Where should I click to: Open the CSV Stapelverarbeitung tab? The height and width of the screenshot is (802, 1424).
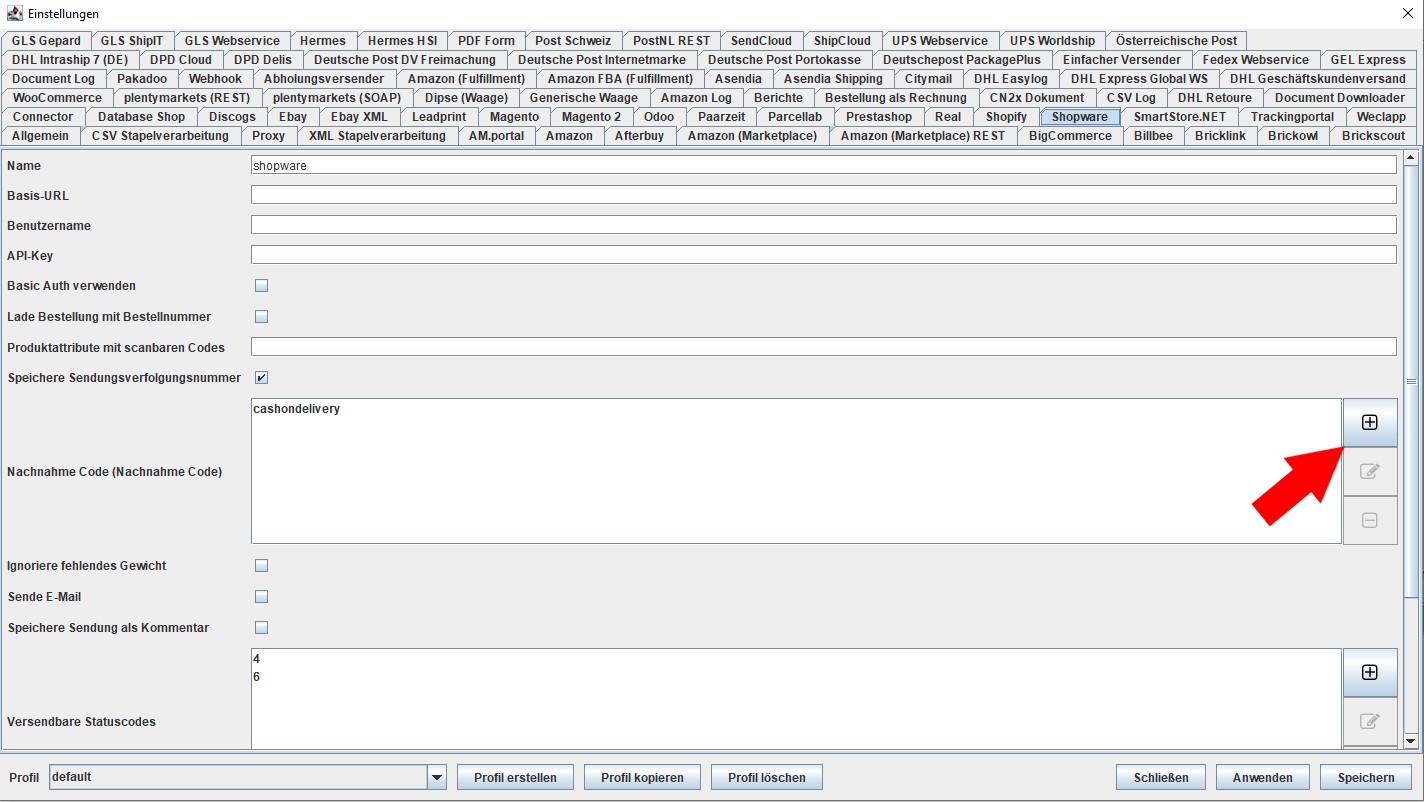(x=162, y=136)
